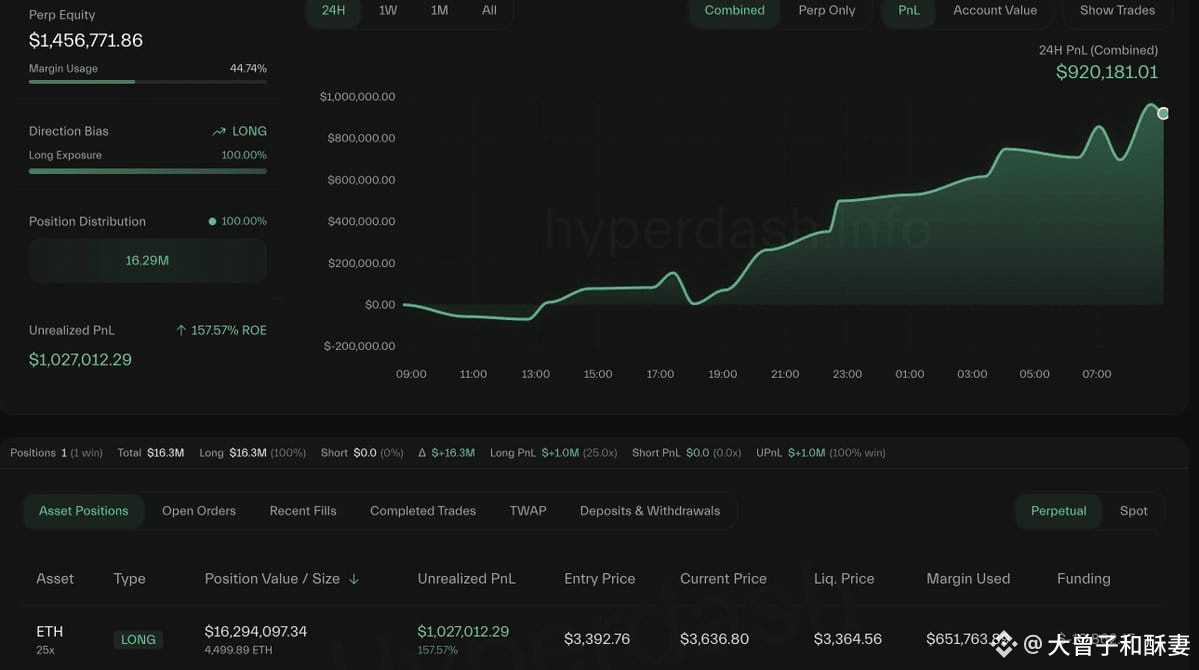
Task: Click the LONG badge in ETH row
Action: 138,639
